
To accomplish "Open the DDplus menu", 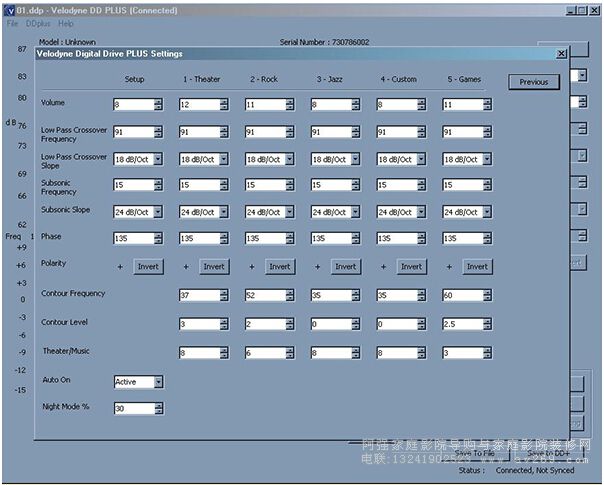I will pos(37,23).
